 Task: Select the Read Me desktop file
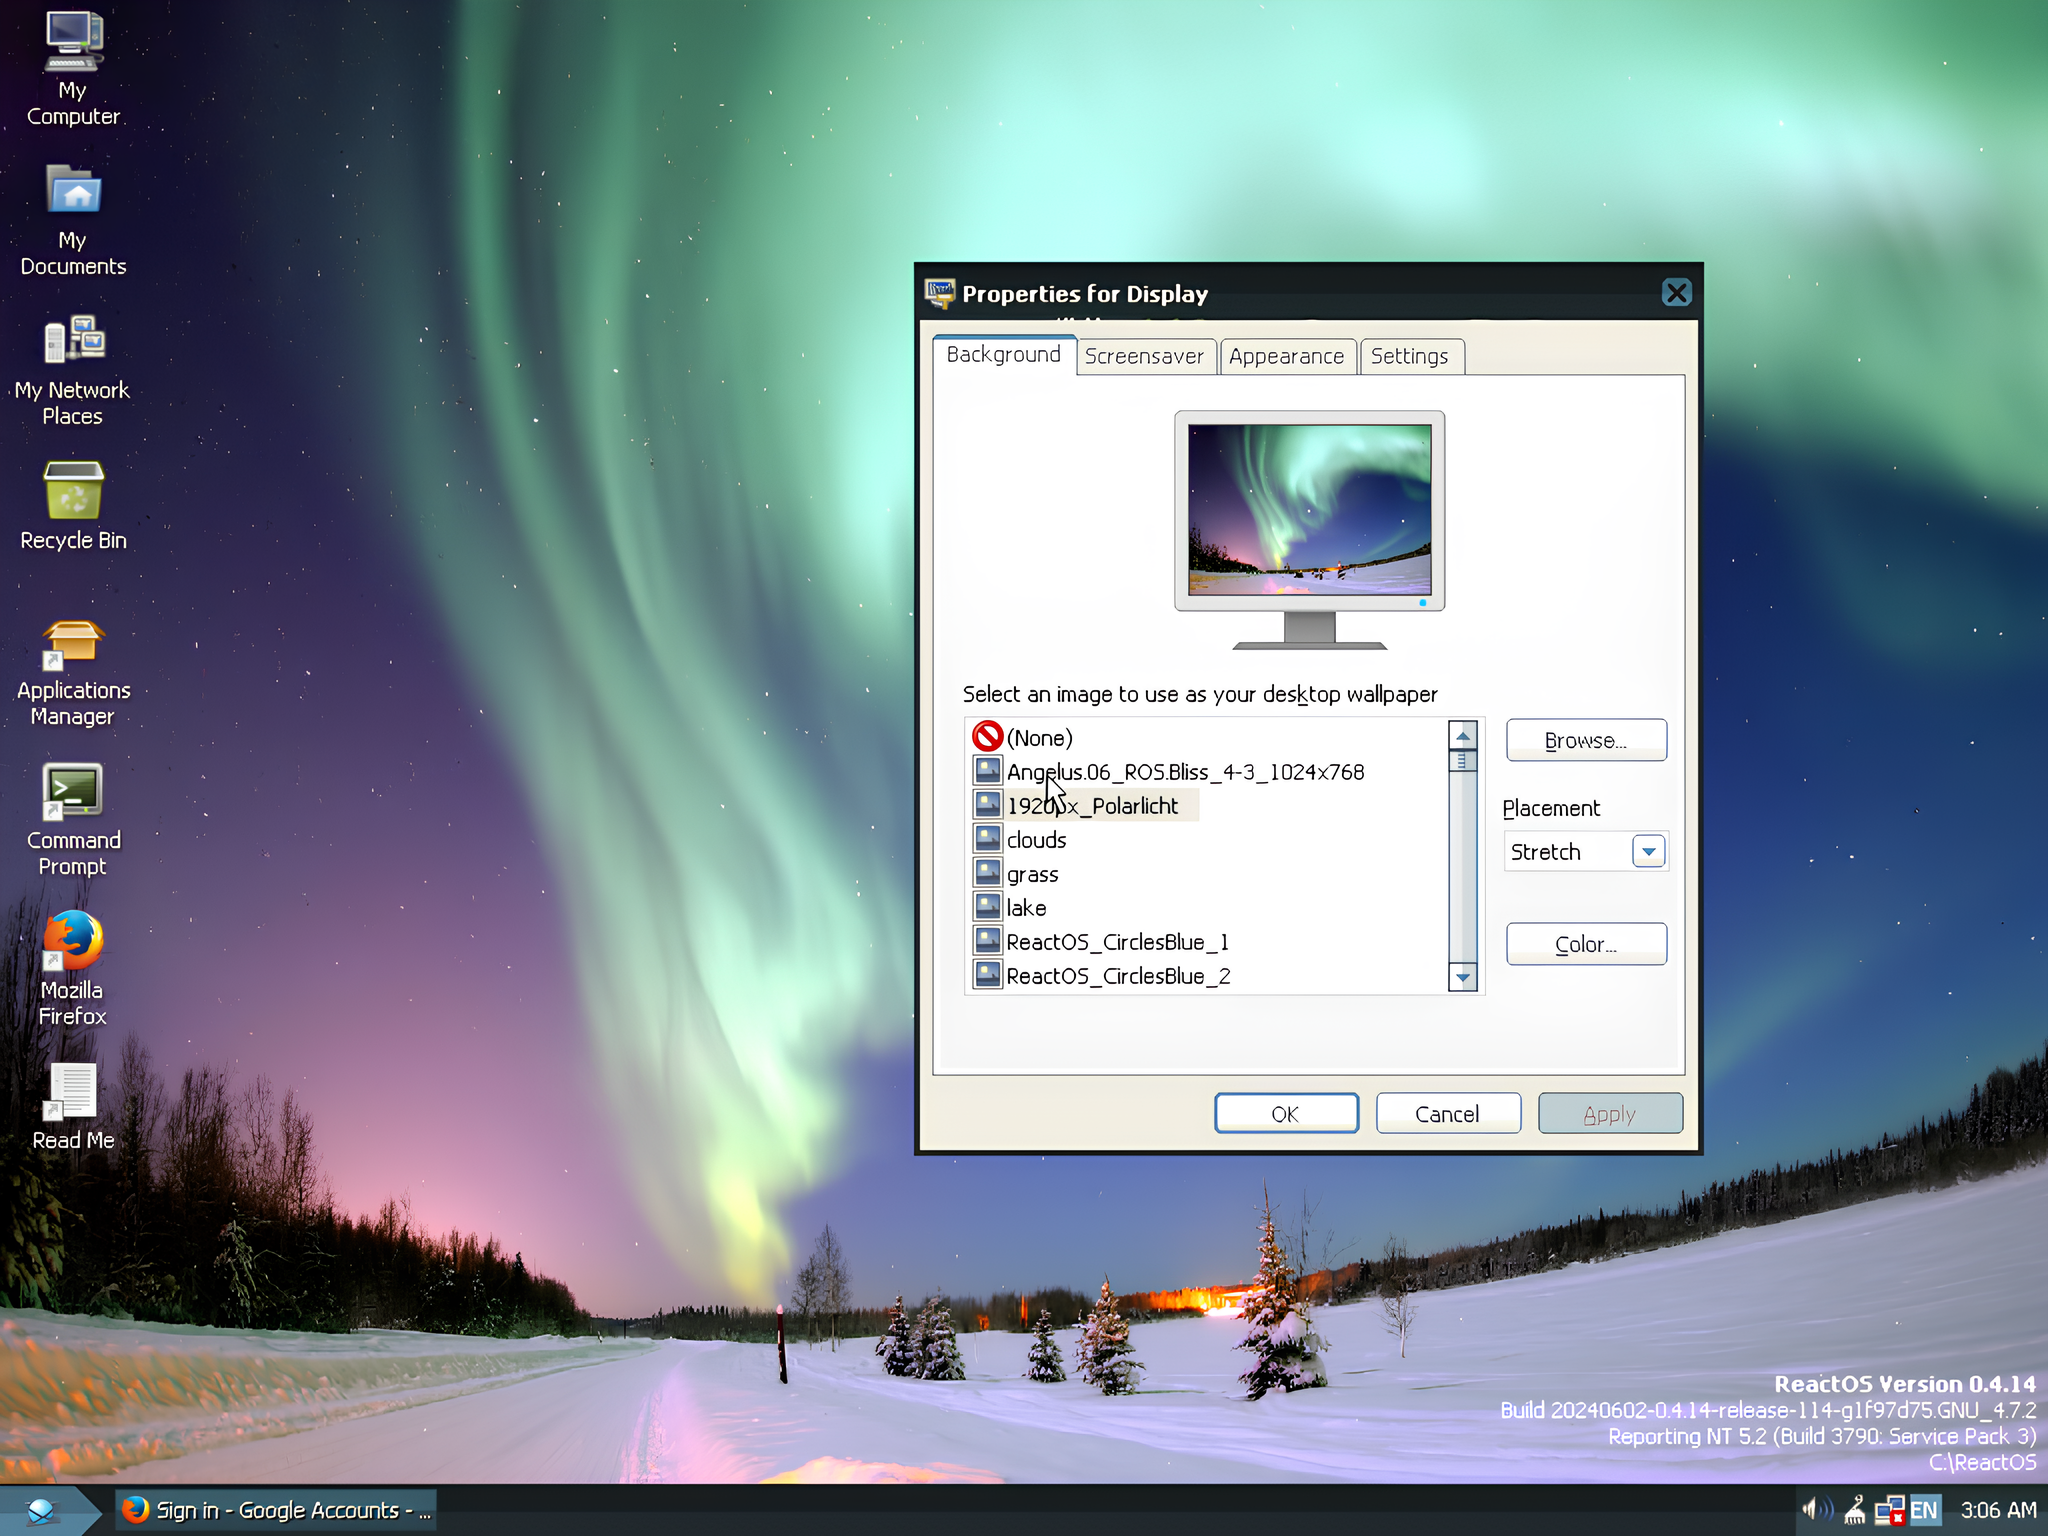(x=73, y=1106)
